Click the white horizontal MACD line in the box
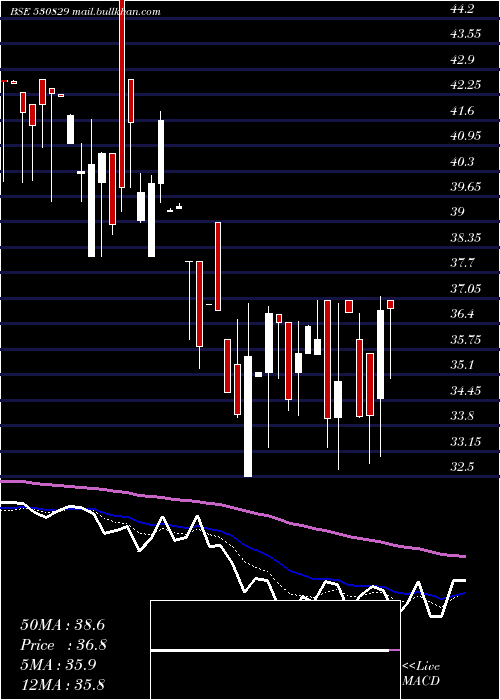500x700 pixels. pos(270,651)
